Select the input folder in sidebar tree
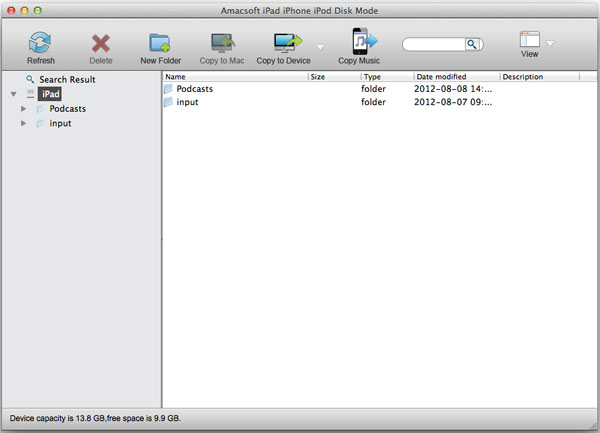The image size is (600, 433). (x=60, y=123)
